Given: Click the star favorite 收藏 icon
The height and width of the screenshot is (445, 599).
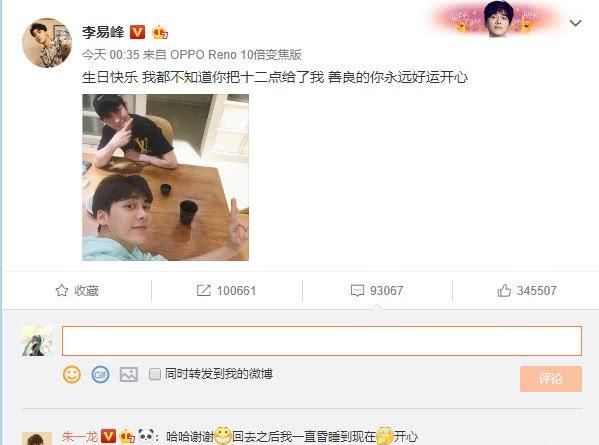Looking at the screenshot, I should point(62,291).
